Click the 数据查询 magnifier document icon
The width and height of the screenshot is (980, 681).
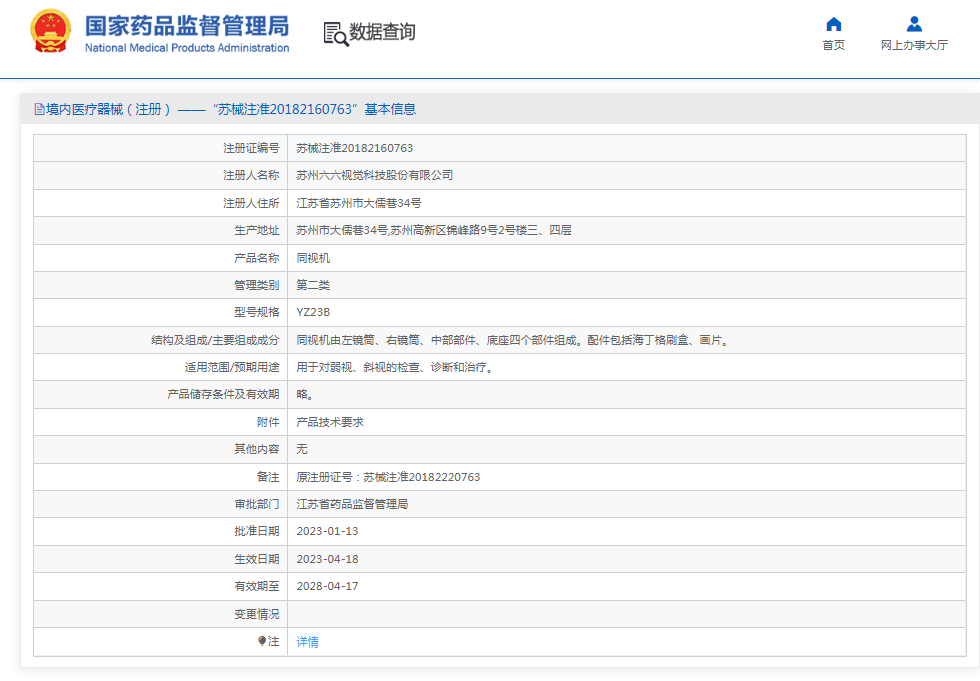click(335, 33)
